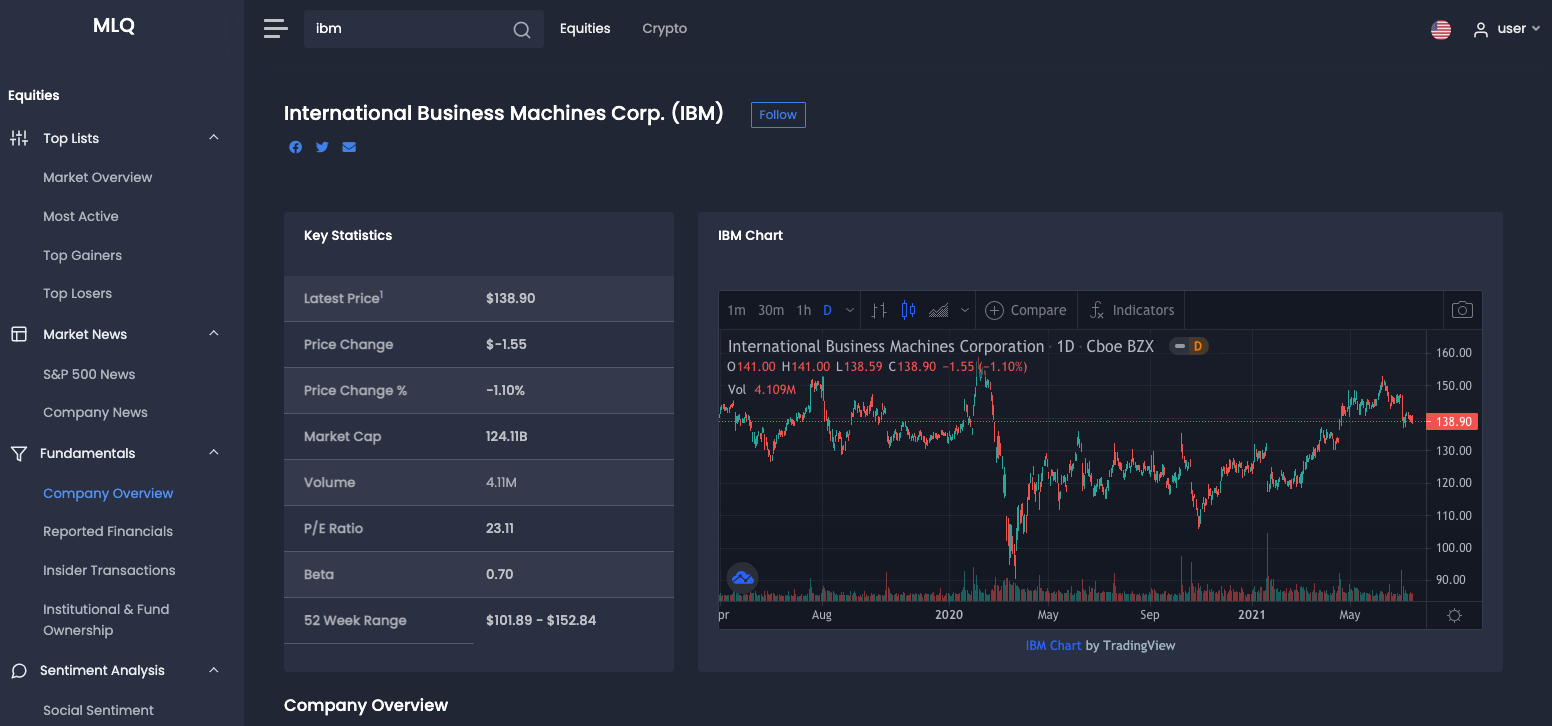Click the Volume value 4.11M
The width and height of the screenshot is (1552, 726).
(x=501, y=482)
